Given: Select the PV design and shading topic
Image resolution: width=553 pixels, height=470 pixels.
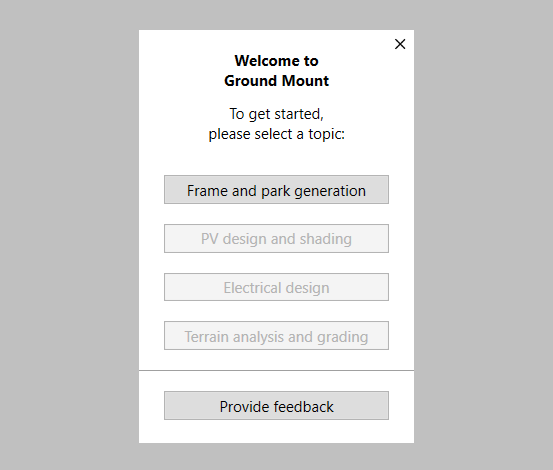Looking at the screenshot, I should point(276,238).
